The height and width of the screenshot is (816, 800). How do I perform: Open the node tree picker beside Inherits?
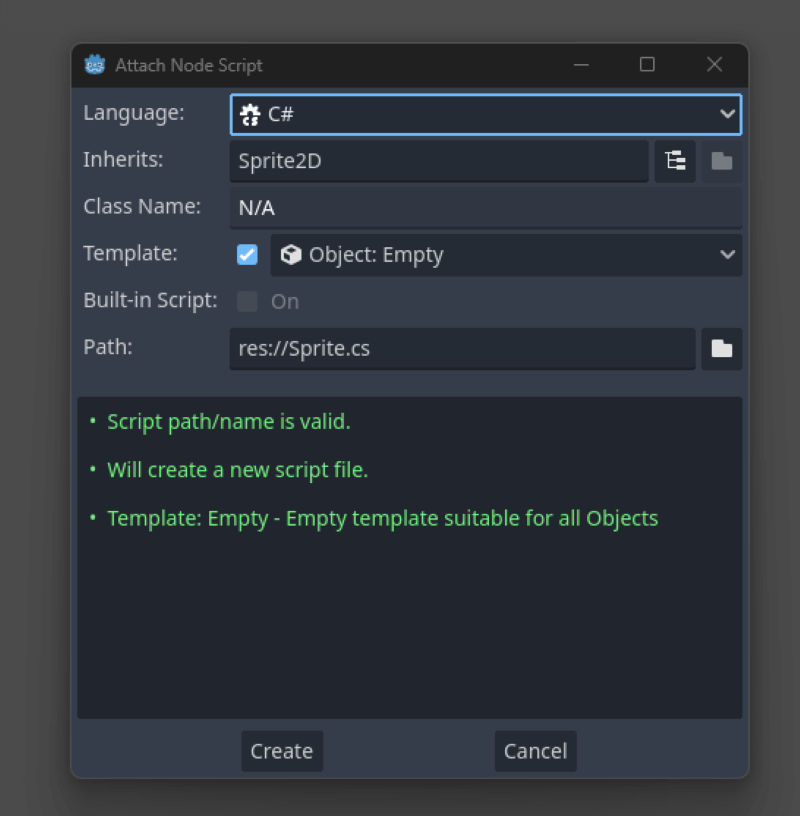(674, 161)
